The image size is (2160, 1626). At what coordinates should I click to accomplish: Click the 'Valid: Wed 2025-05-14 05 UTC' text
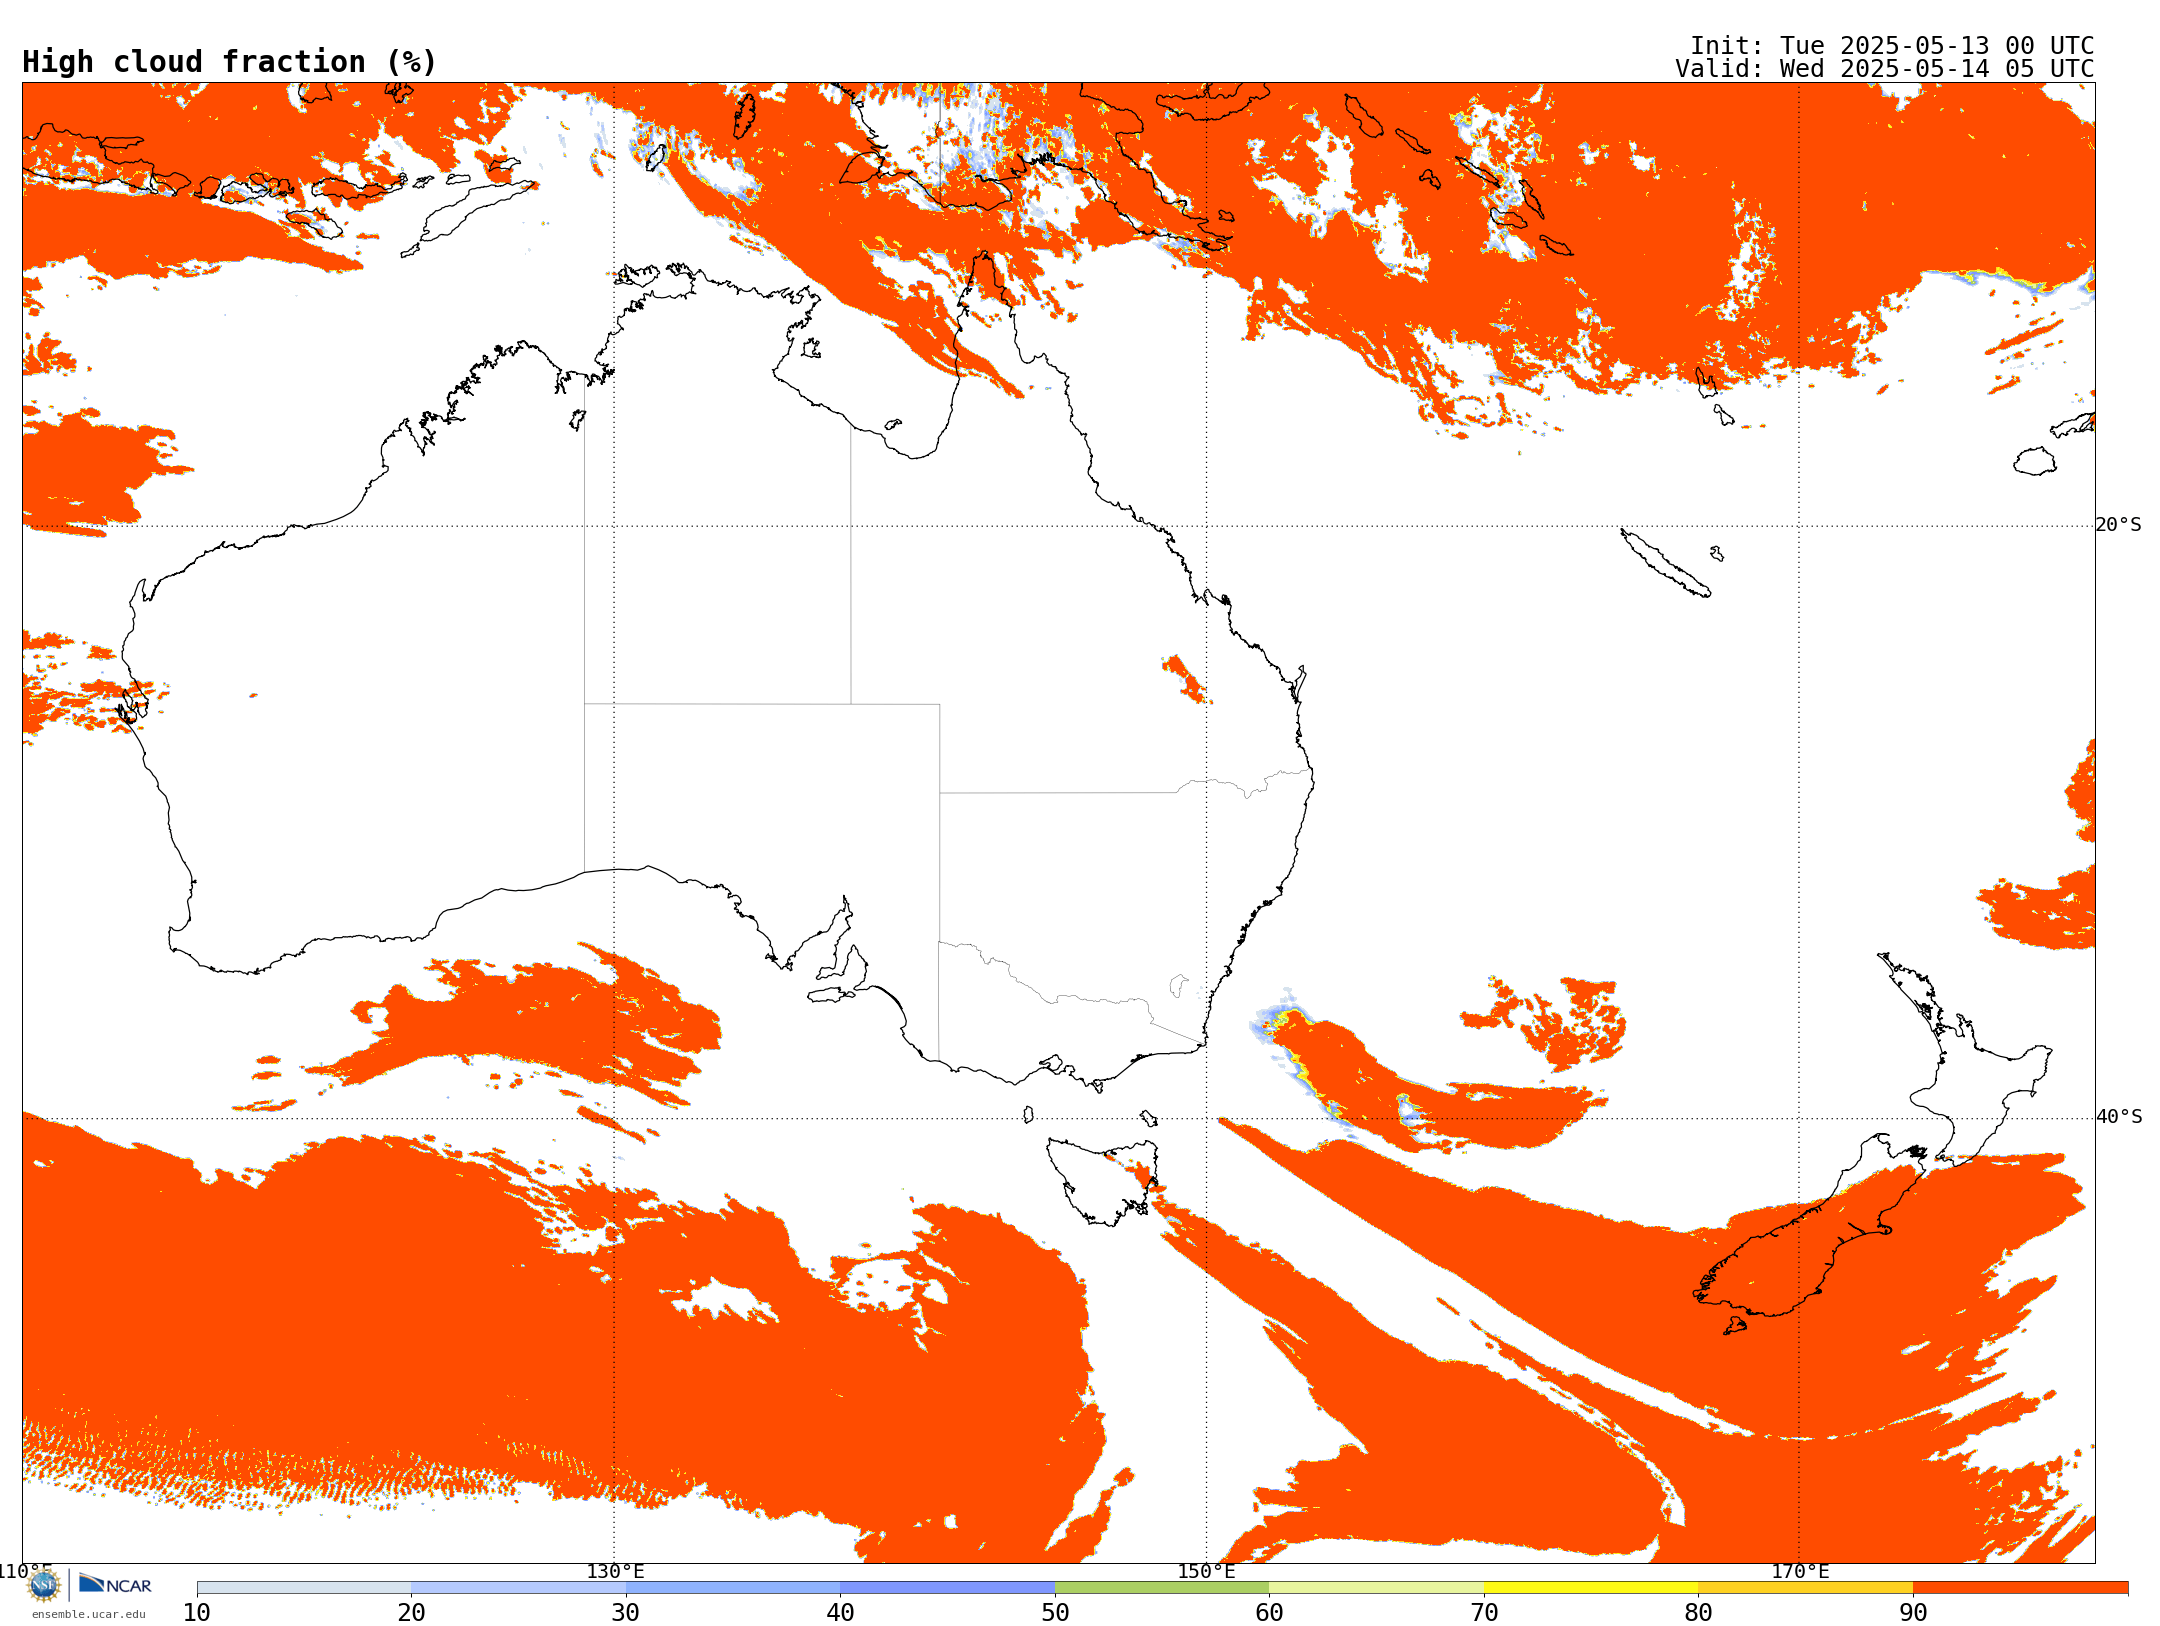coord(1884,69)
